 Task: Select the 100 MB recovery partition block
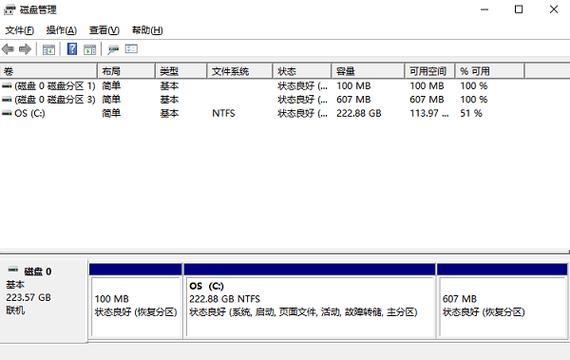pyautogui.click(x=136, y=301)
